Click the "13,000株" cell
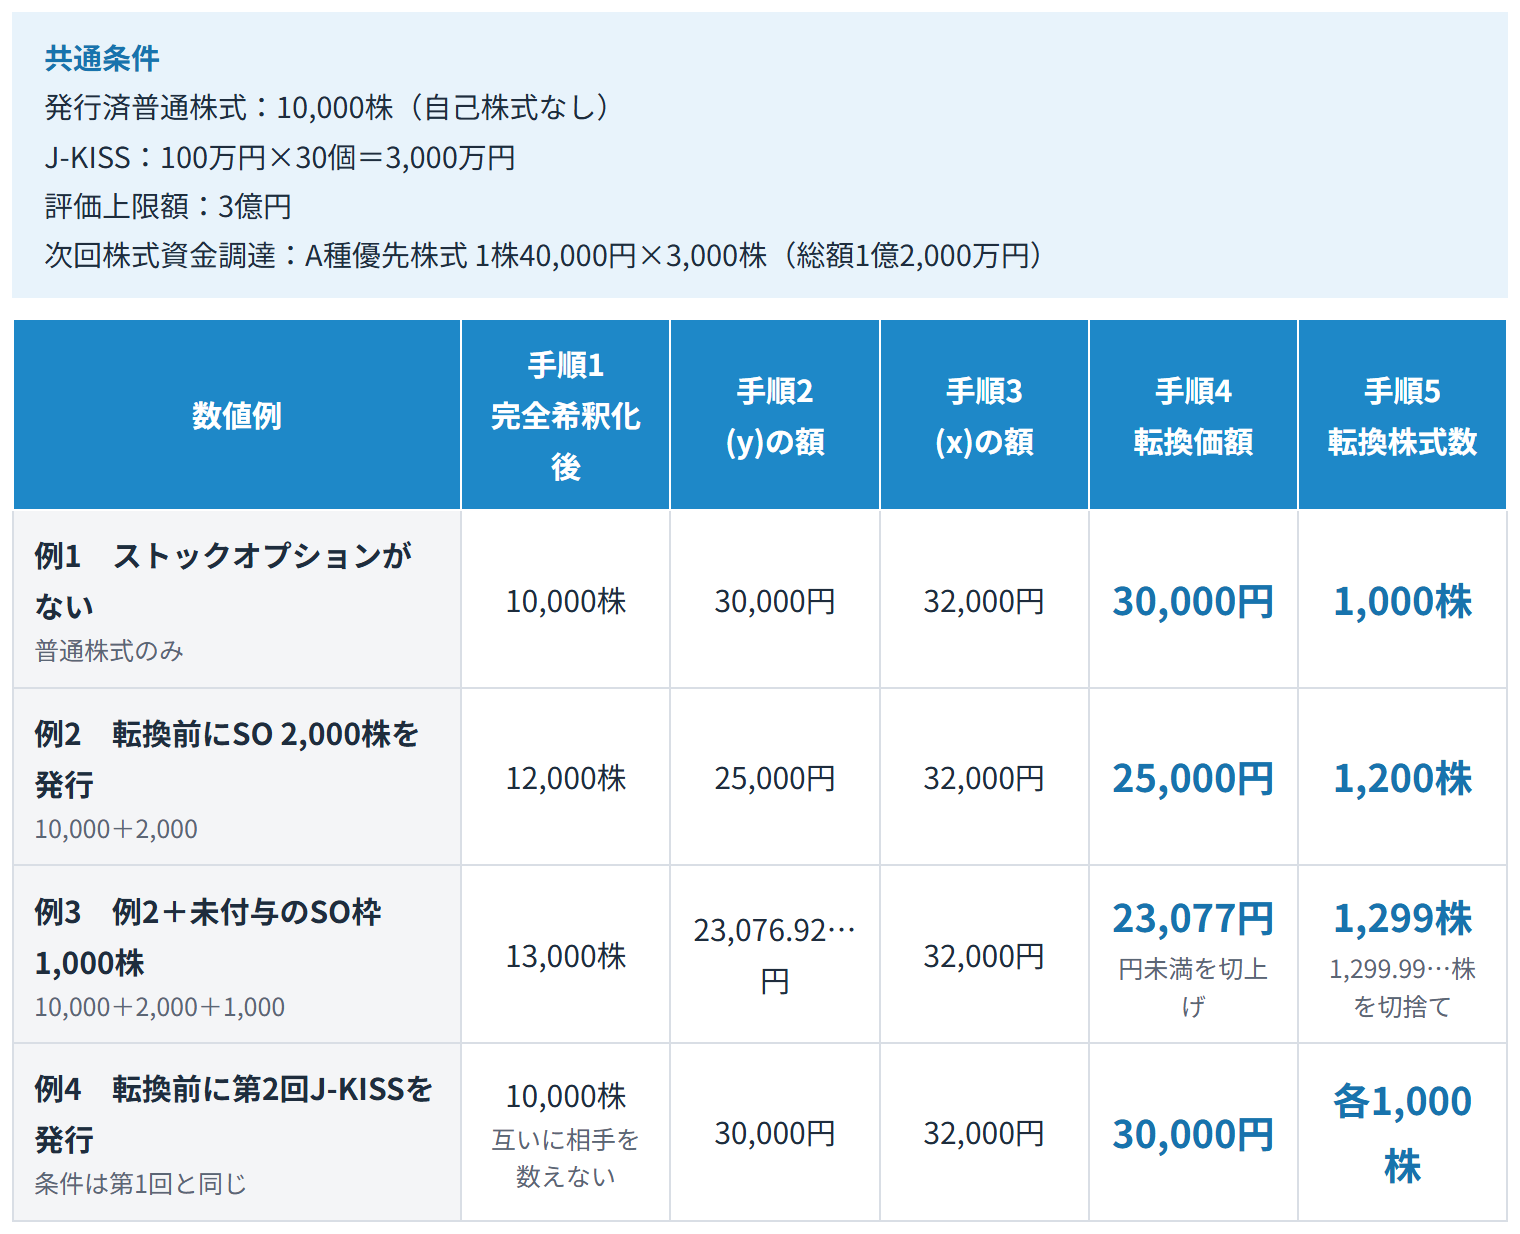The height and width of the screenshot is (1234, 1520). 566,956
